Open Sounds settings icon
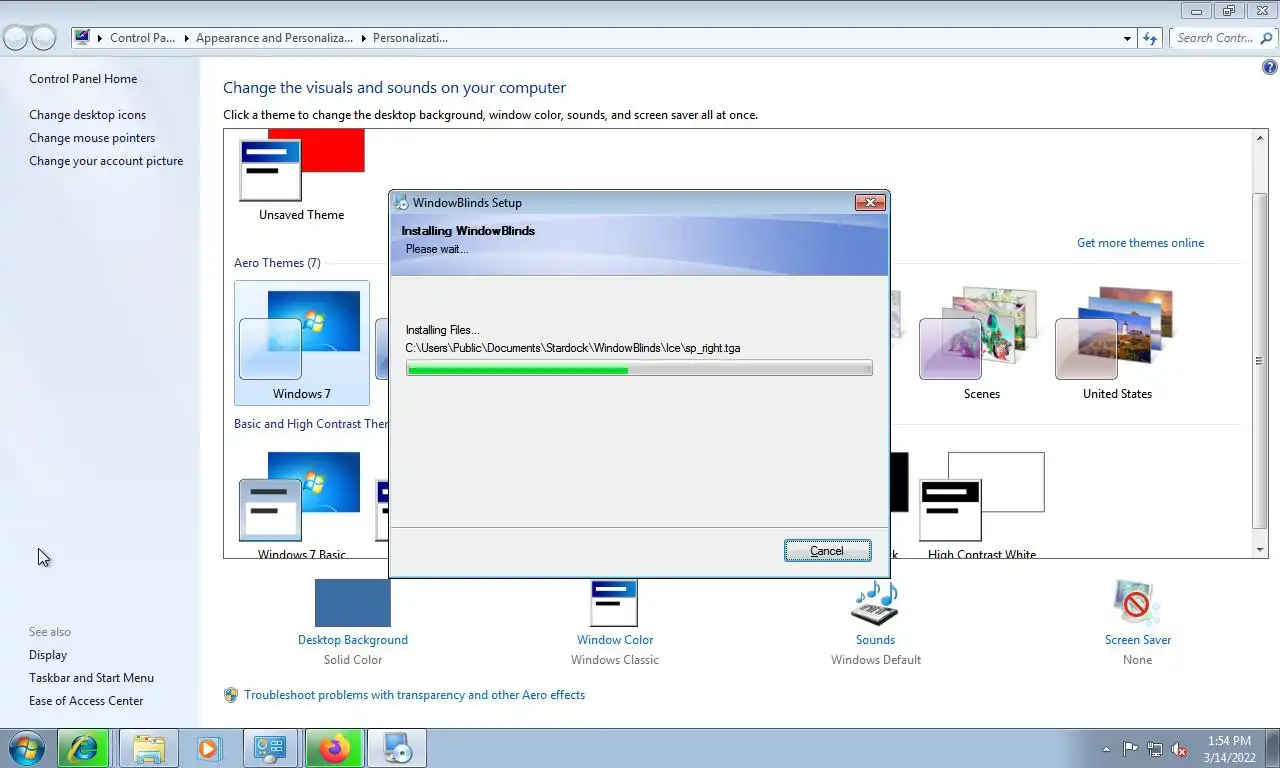The image size is (1280, 768). (875, 603)
